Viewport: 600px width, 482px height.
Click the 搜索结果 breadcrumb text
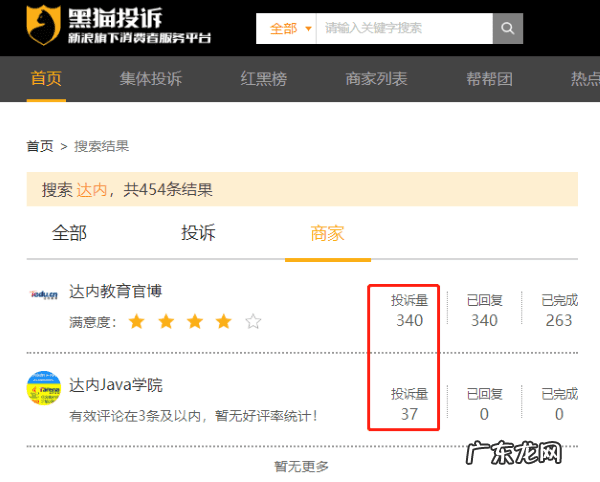click(x=101, y=146)
